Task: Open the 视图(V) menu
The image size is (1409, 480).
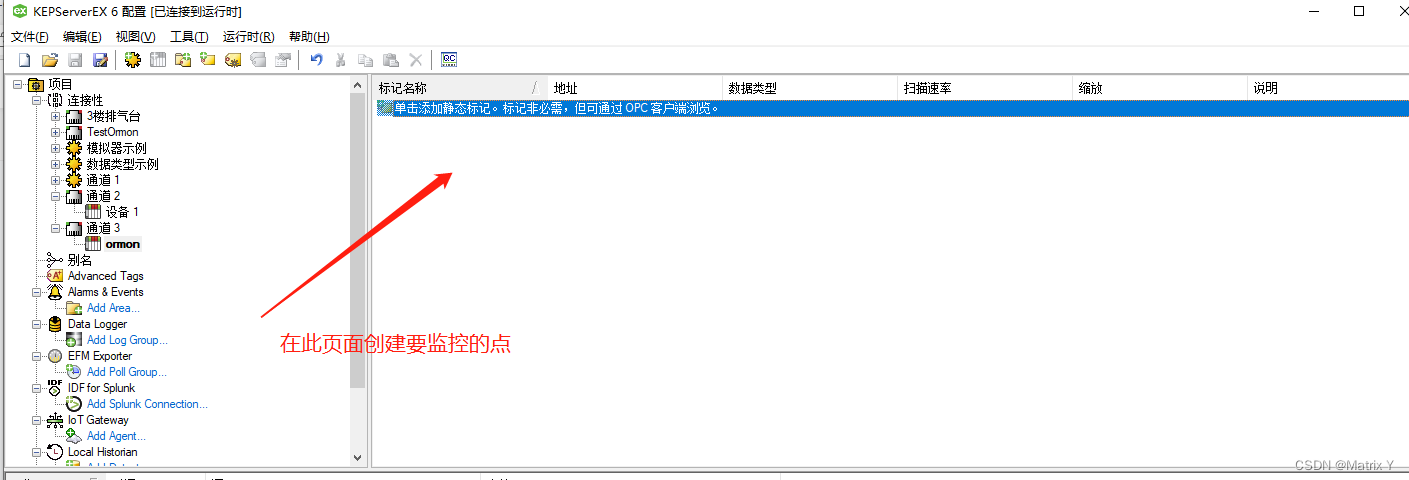Action: tap(135, 37)
